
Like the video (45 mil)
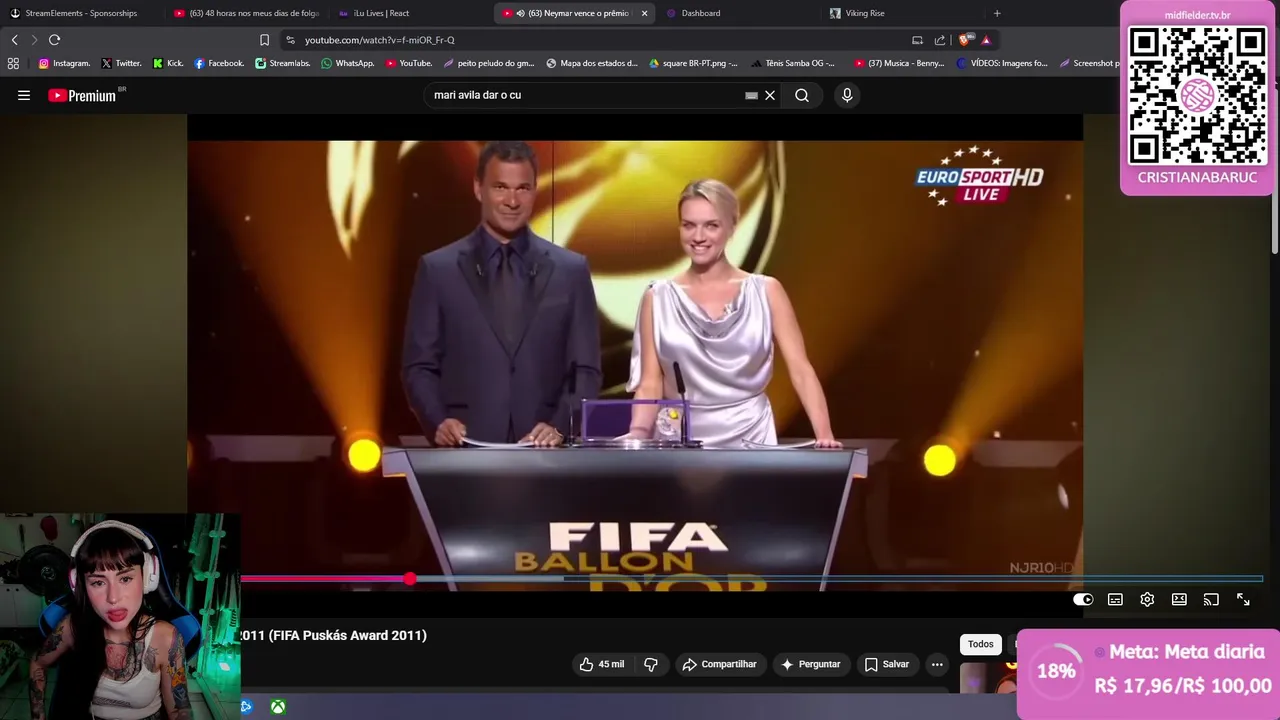(602, 664)
